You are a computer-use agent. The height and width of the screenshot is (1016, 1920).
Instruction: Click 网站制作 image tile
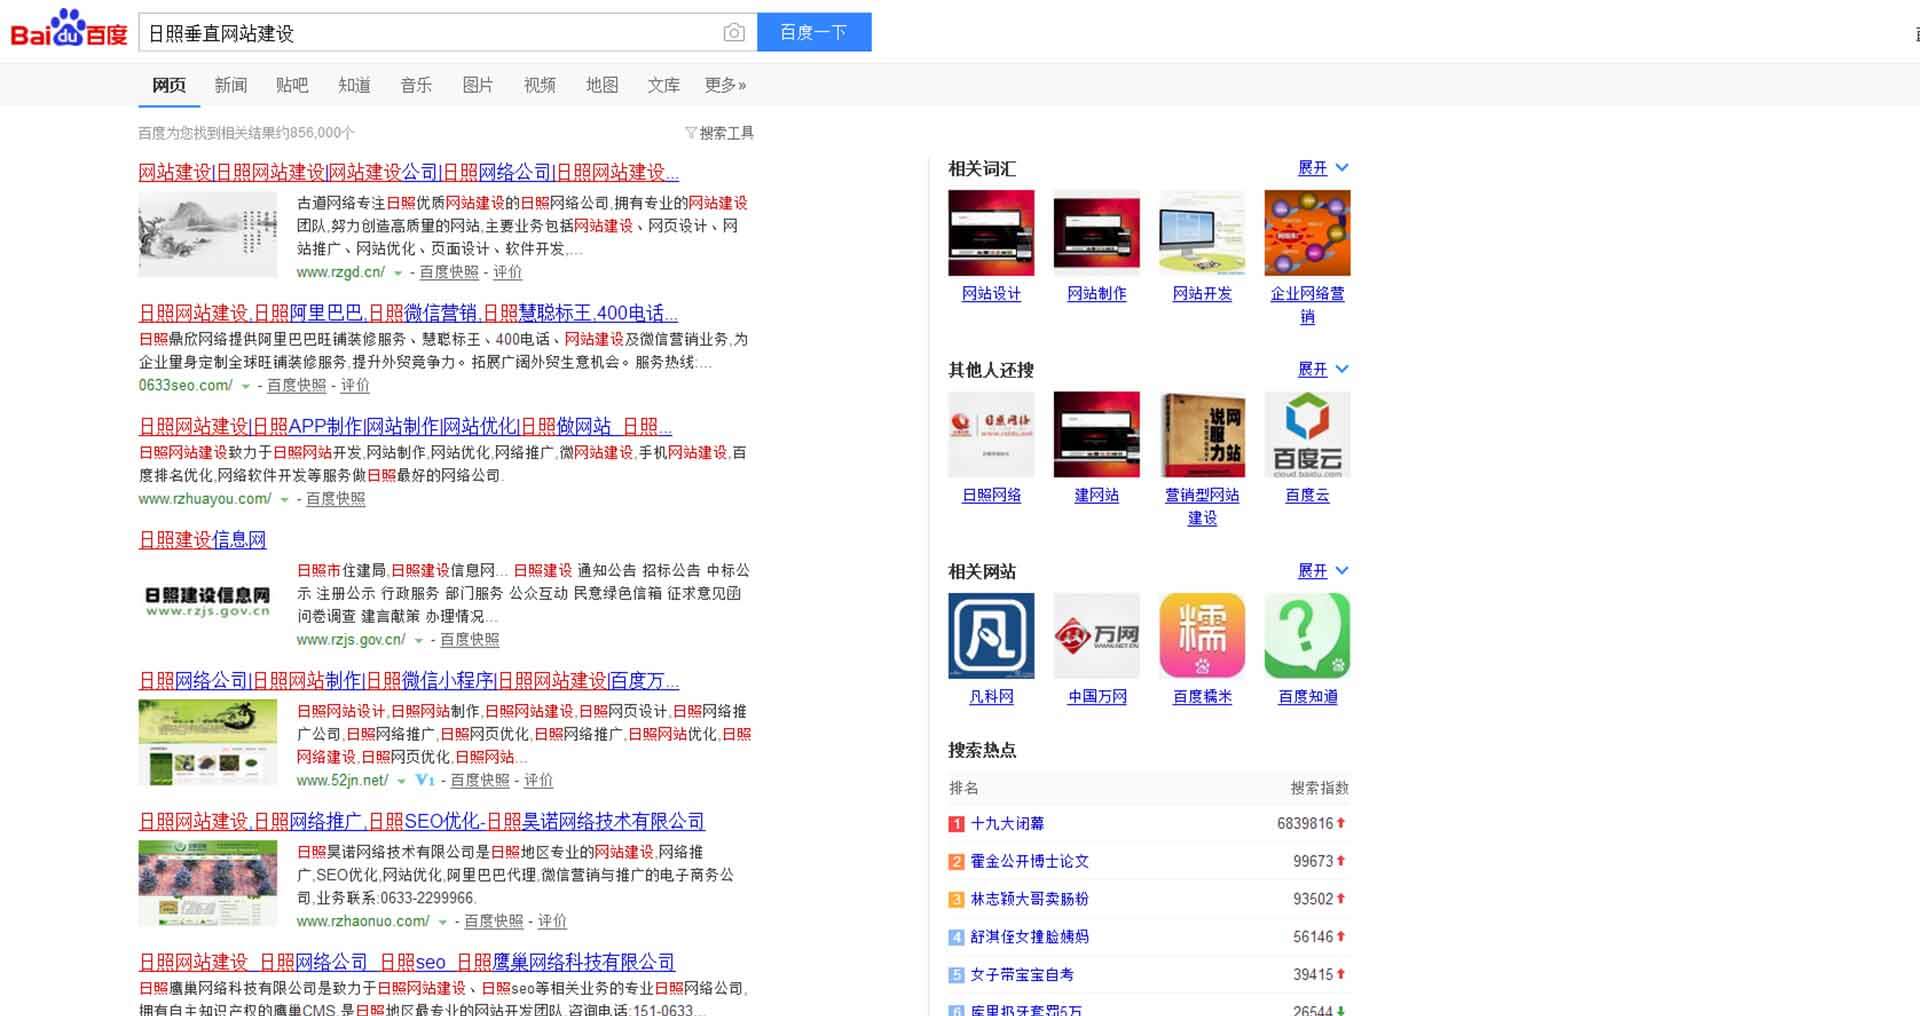point(1097,233)
